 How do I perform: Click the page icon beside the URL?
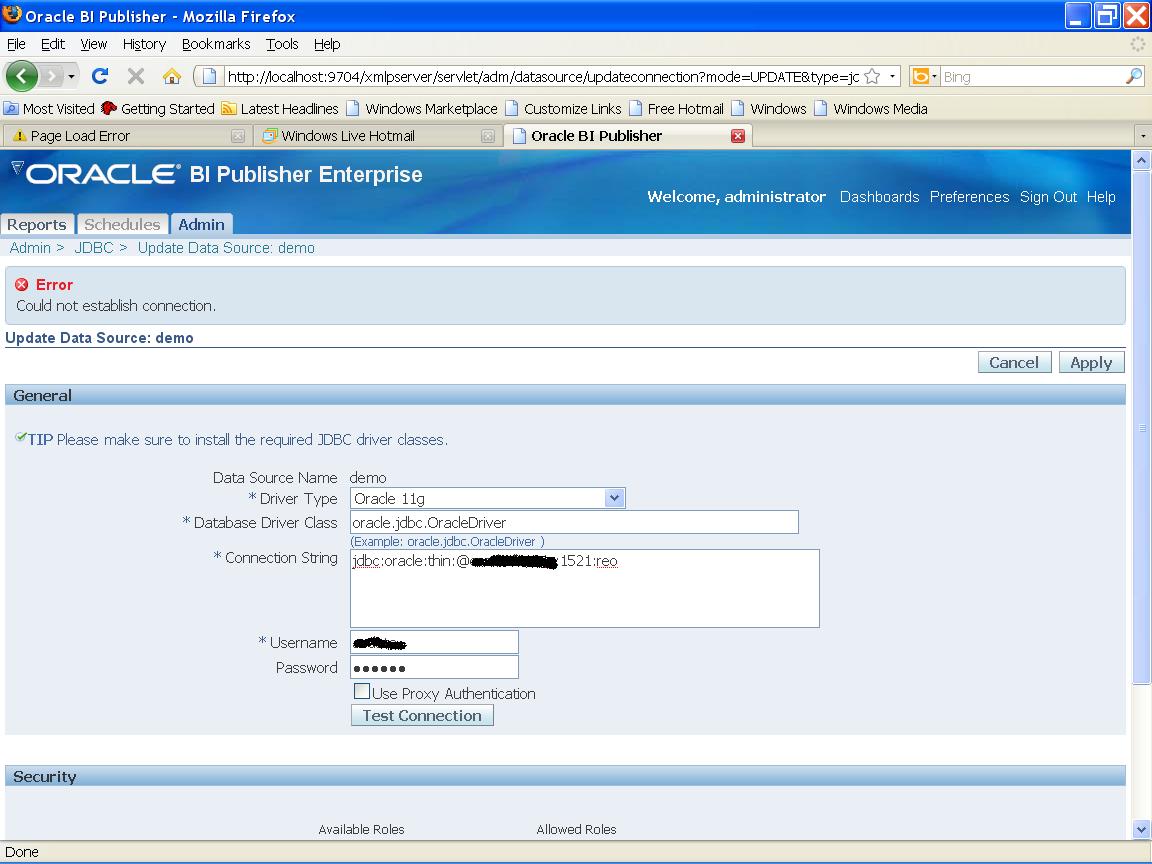point(209,76)
